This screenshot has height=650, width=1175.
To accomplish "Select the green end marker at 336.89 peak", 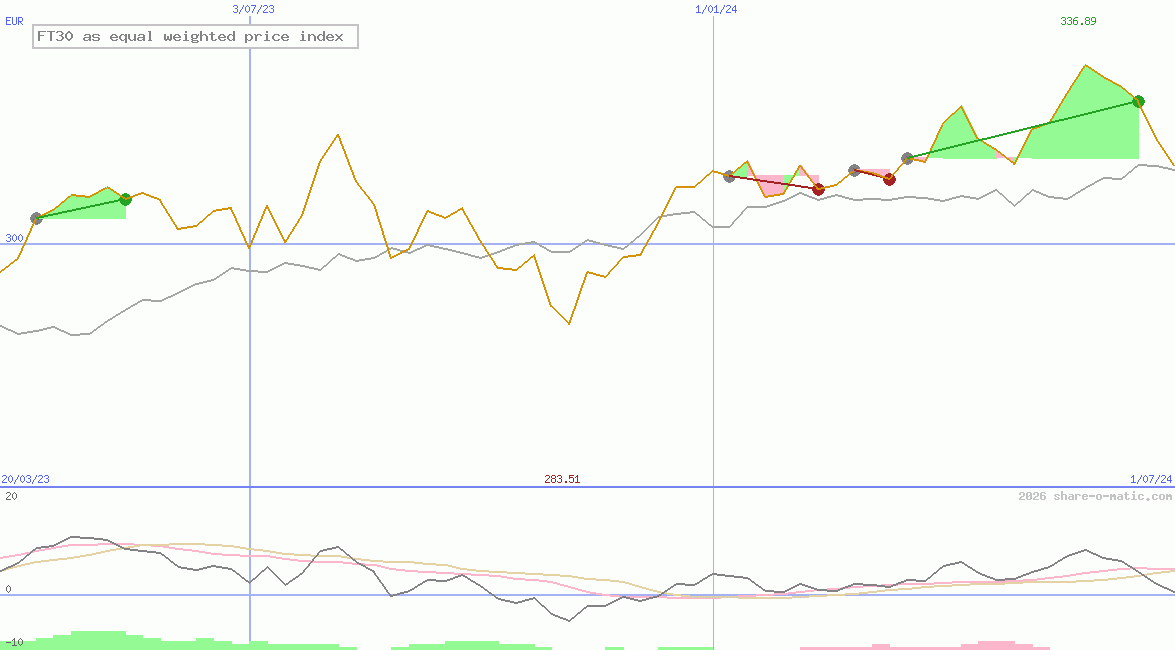I will pos(1138,100).
